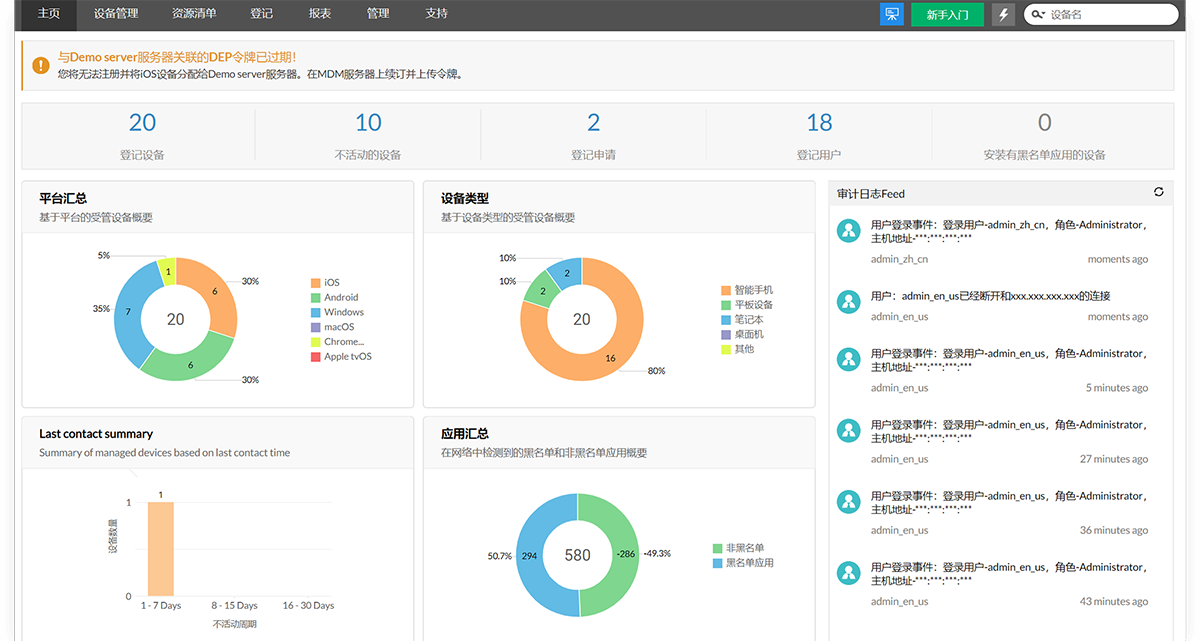Open the 不活动的设备 count of 10

368,123
